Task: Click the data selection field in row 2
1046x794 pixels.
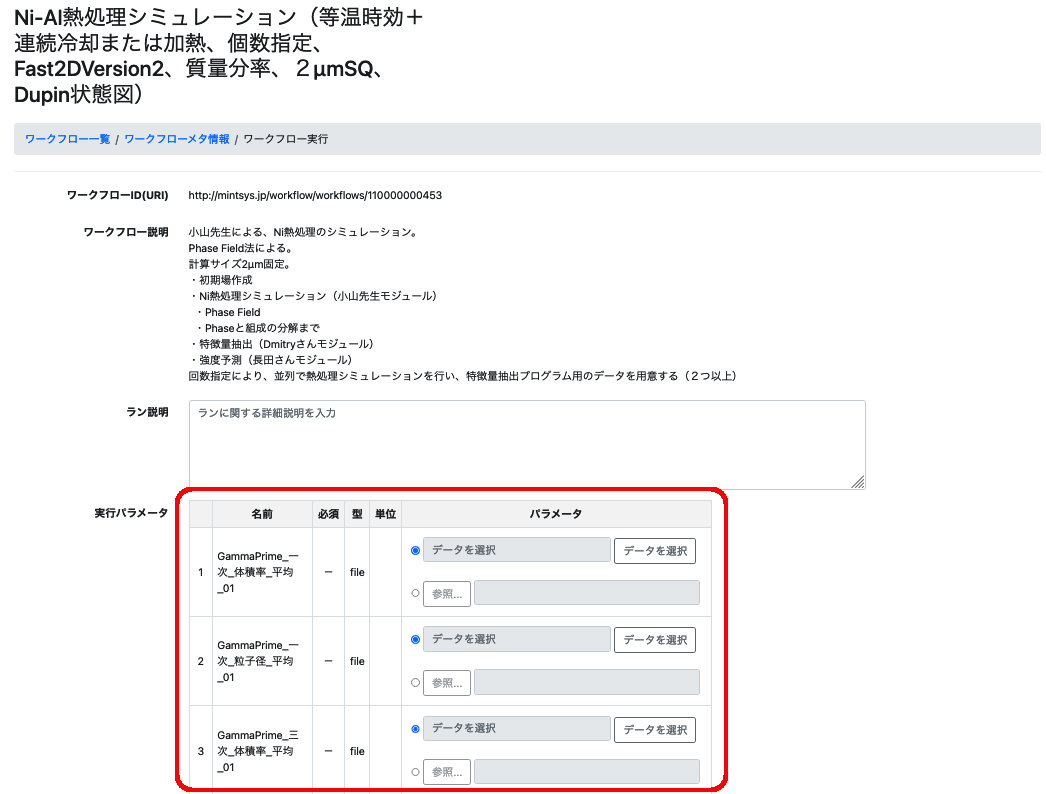Action: (517, 639)
